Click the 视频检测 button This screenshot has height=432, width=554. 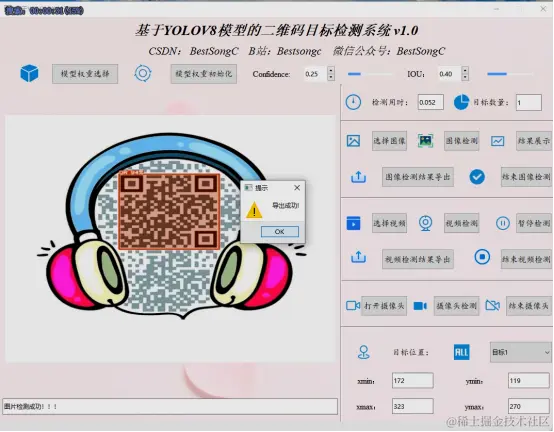(x=461, y=223)
